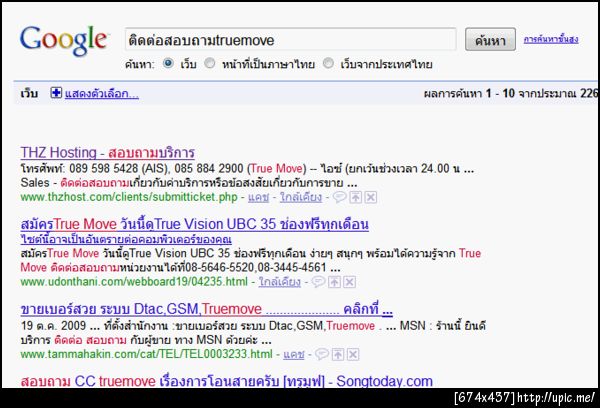This screenshot has width=600, height=408.
Task: Open the THZ Hosting - สอบถามบริการ result
Action: pos(108,152)
